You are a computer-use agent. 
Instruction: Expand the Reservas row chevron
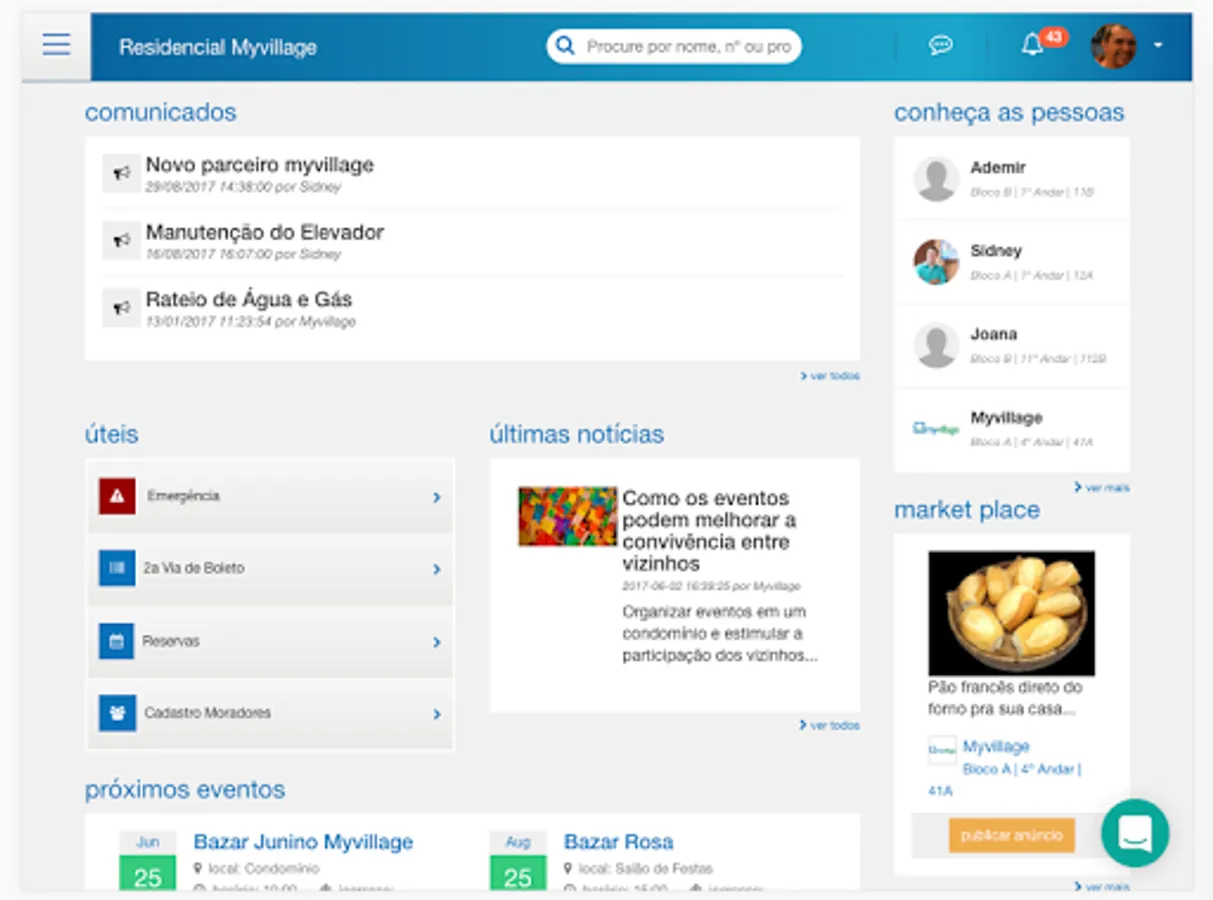[x=437, y=642]
